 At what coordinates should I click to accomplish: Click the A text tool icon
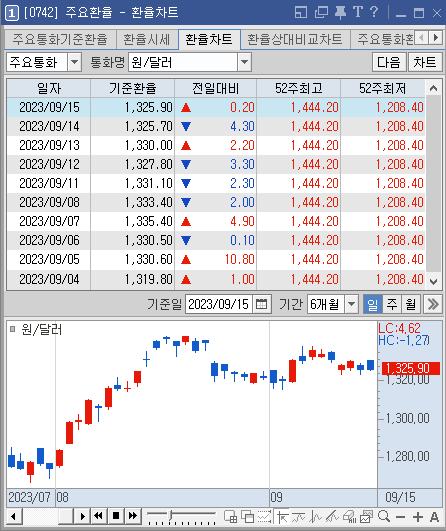(x=434, y=517)
